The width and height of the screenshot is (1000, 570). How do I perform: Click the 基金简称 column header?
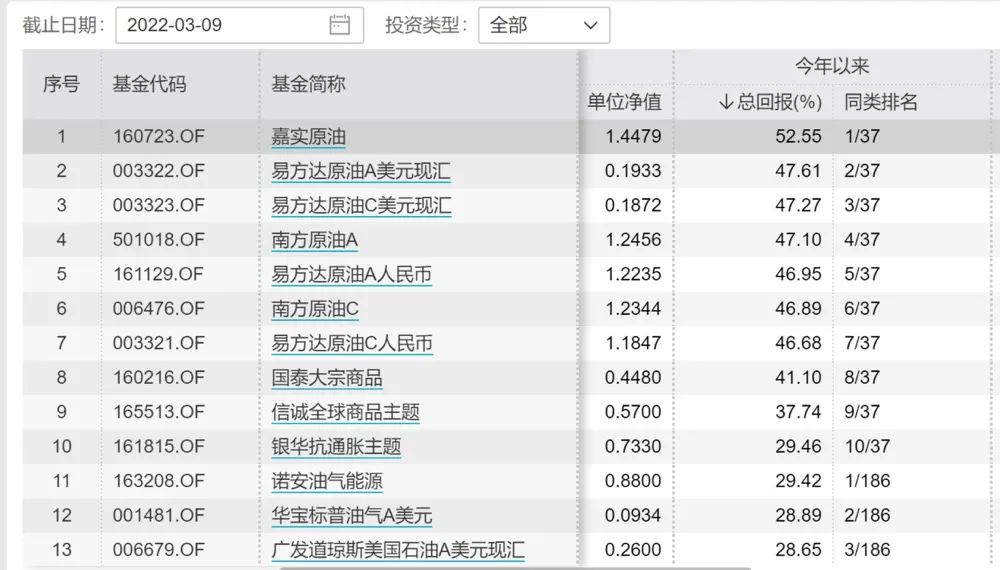pyautogui.click(x=309, y=84)
